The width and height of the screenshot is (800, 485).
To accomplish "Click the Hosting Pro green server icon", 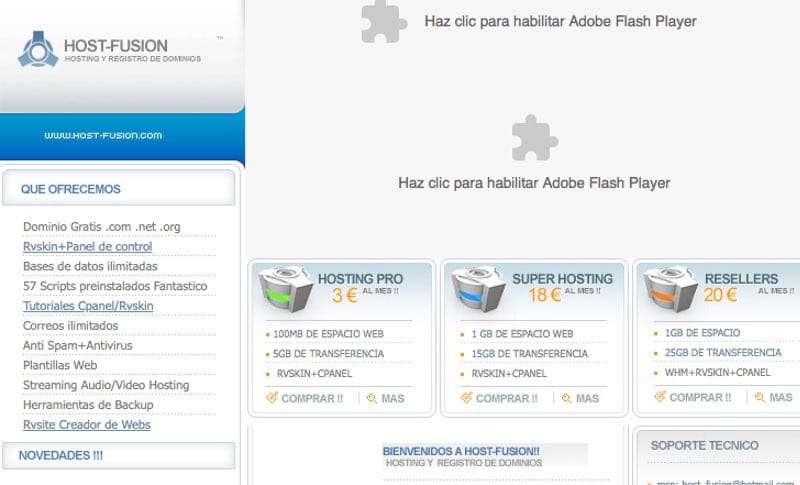I will (x=285, y=288).
